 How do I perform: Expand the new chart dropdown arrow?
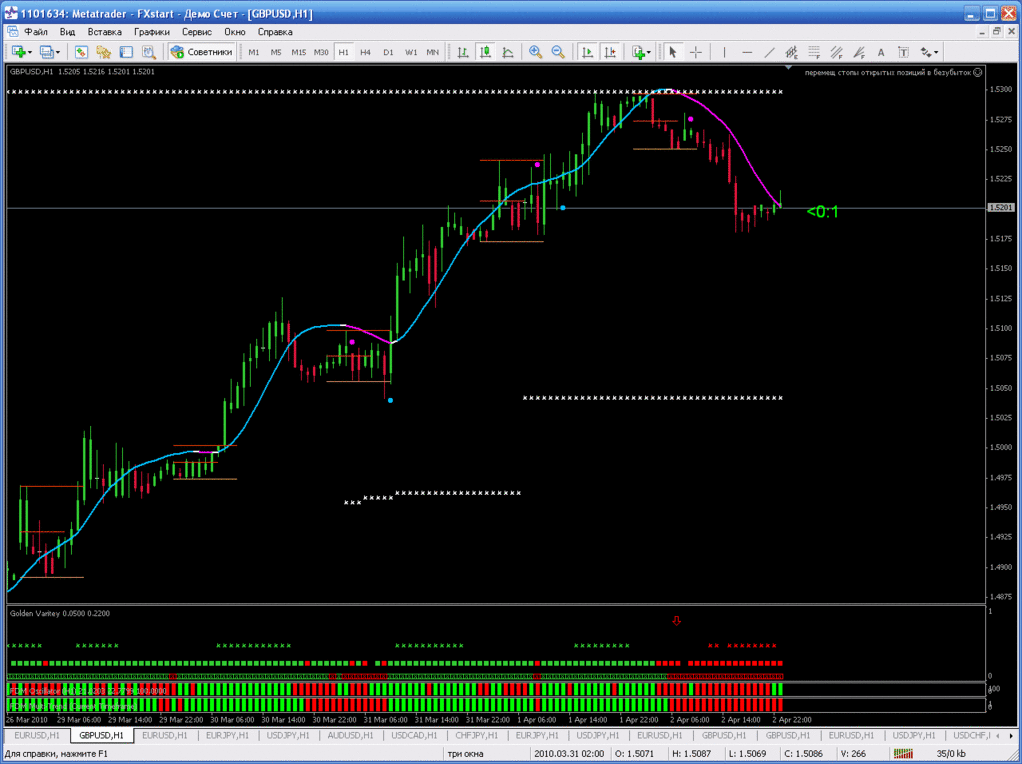(29, 52)
